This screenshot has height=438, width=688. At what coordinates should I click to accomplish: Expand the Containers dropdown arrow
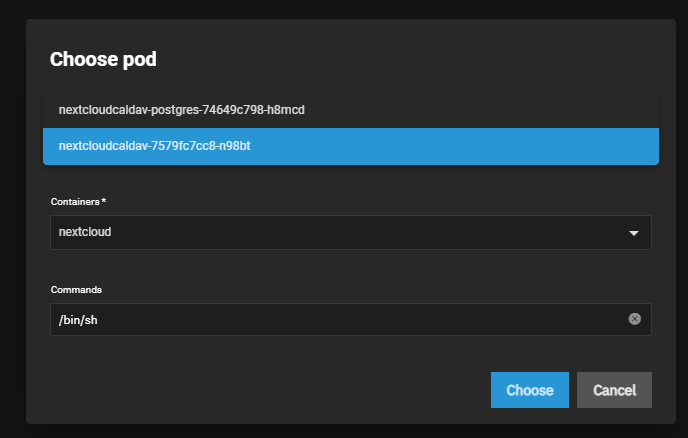coord(633,233)
